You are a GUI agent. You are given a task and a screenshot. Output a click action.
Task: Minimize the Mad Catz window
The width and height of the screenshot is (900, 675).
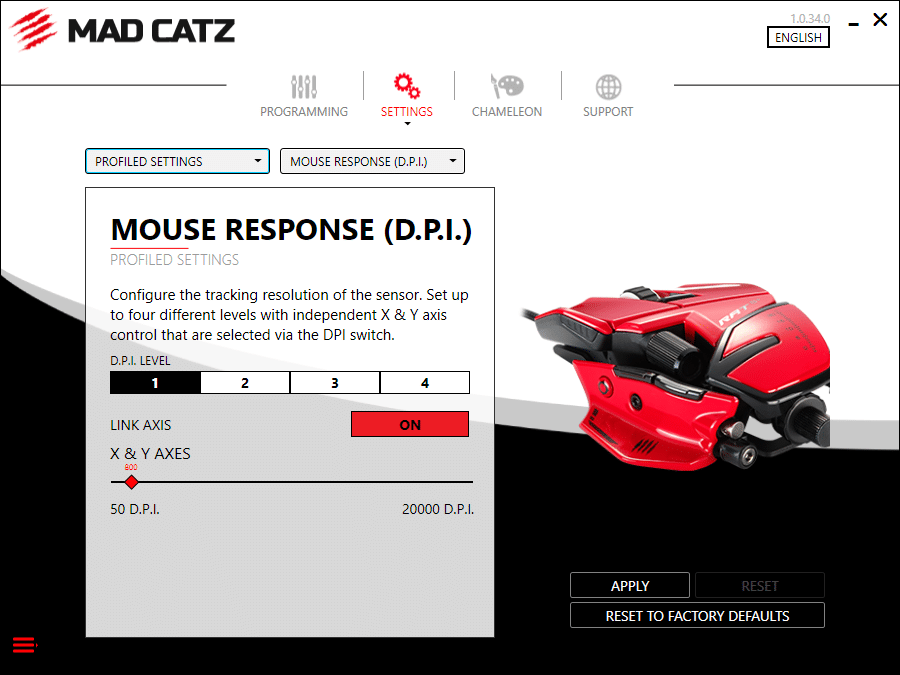pyautogui.click(x=852, y=21)
